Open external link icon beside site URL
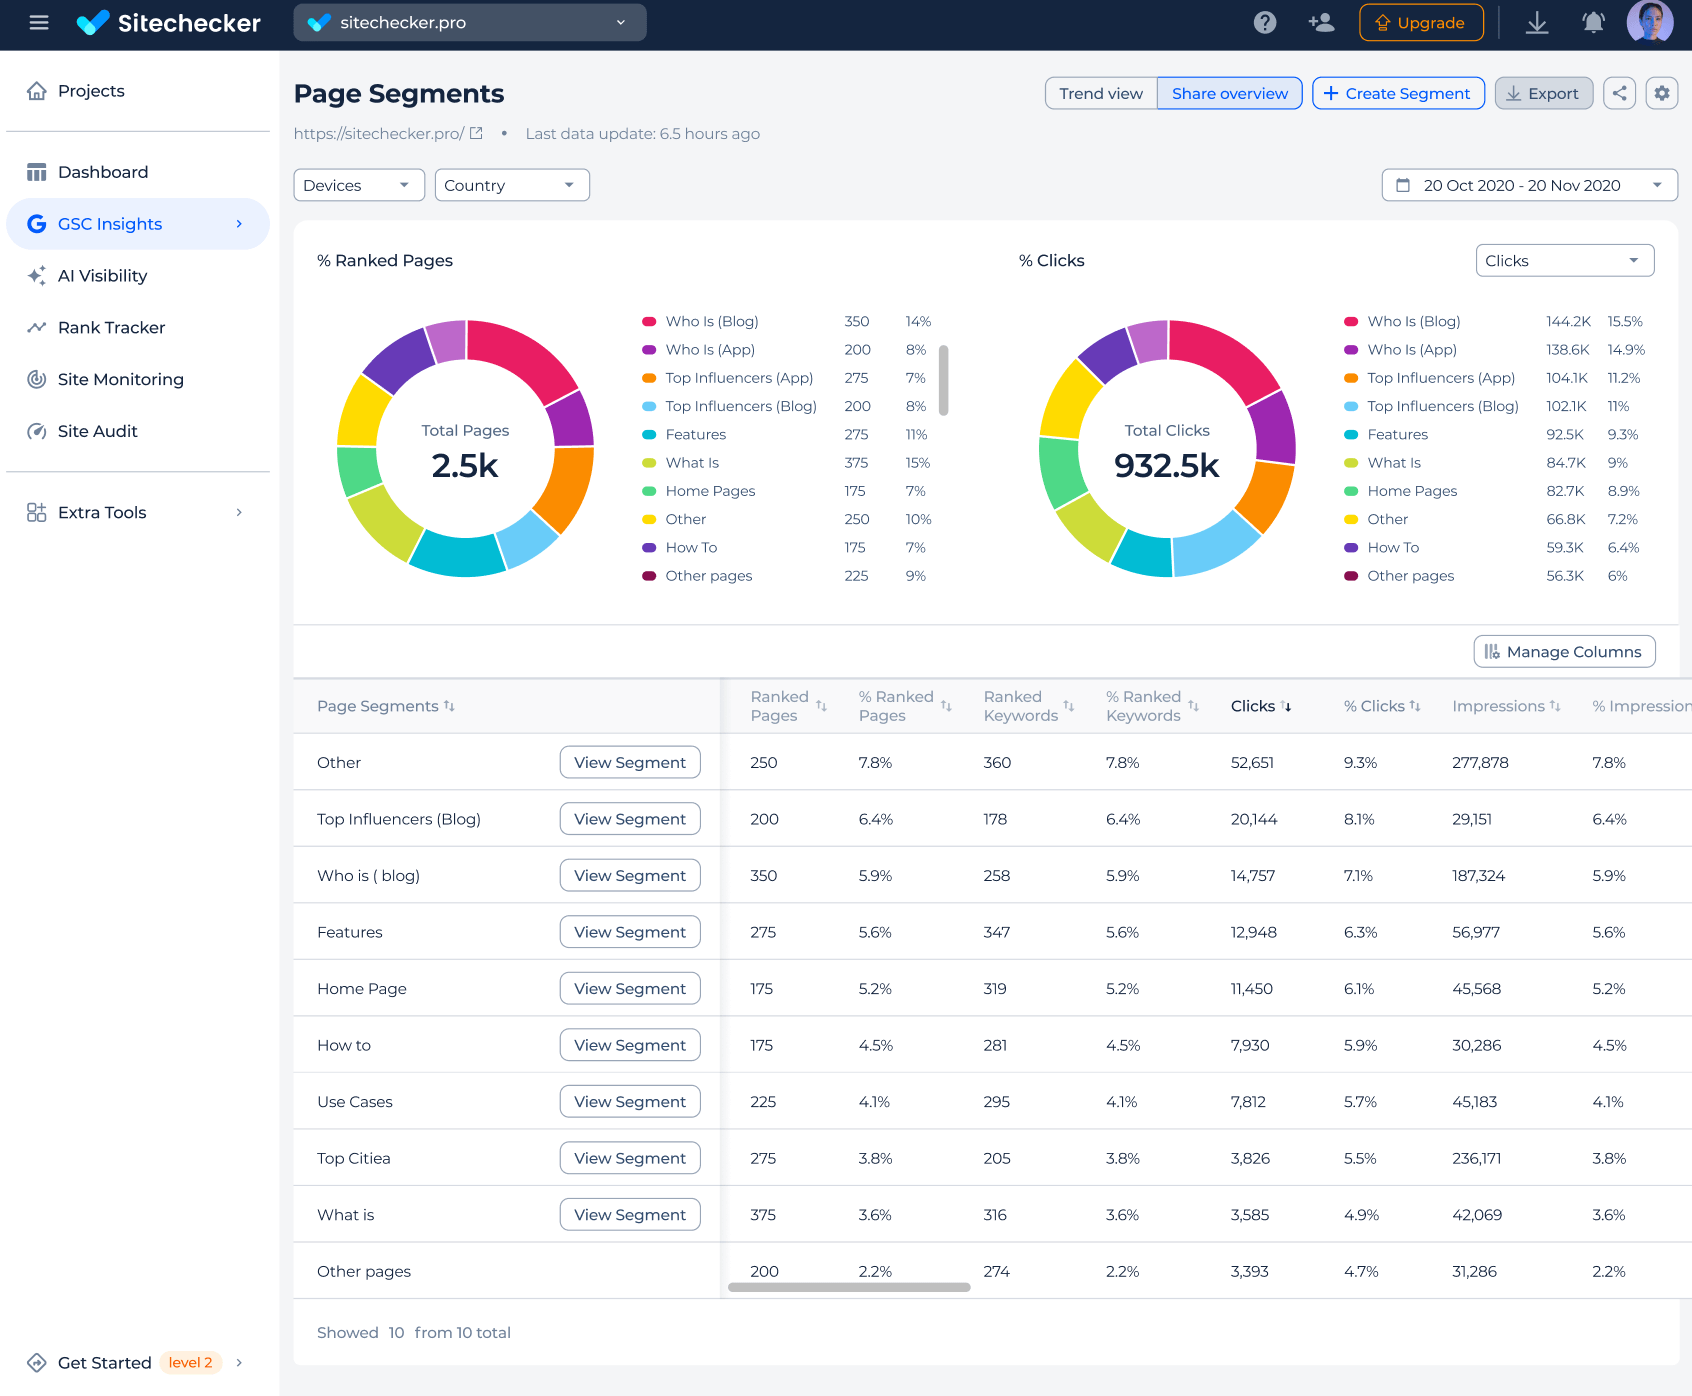Image resolution: width=1692 pixels, height=1396 pixels. tap(476, 133)
